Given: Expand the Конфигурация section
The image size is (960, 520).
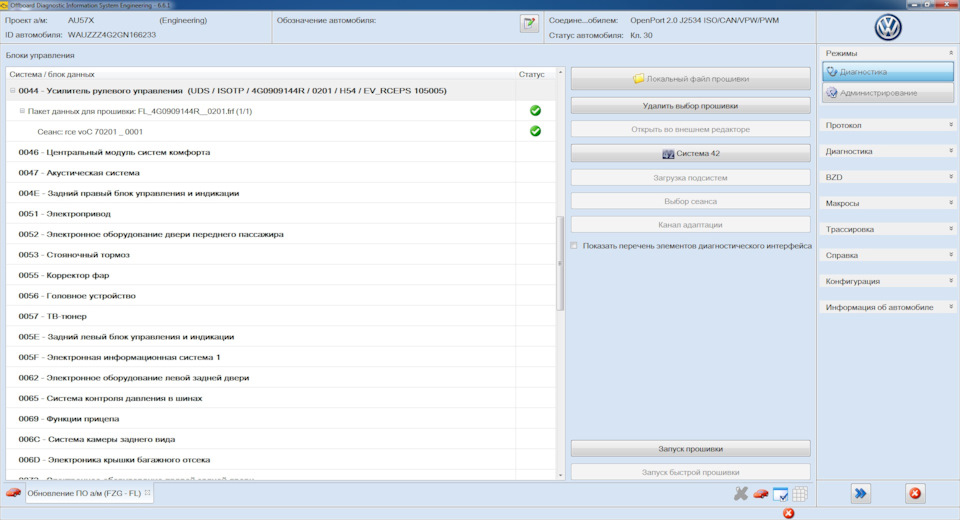Looking at the screenshot, I should (951, 281).
